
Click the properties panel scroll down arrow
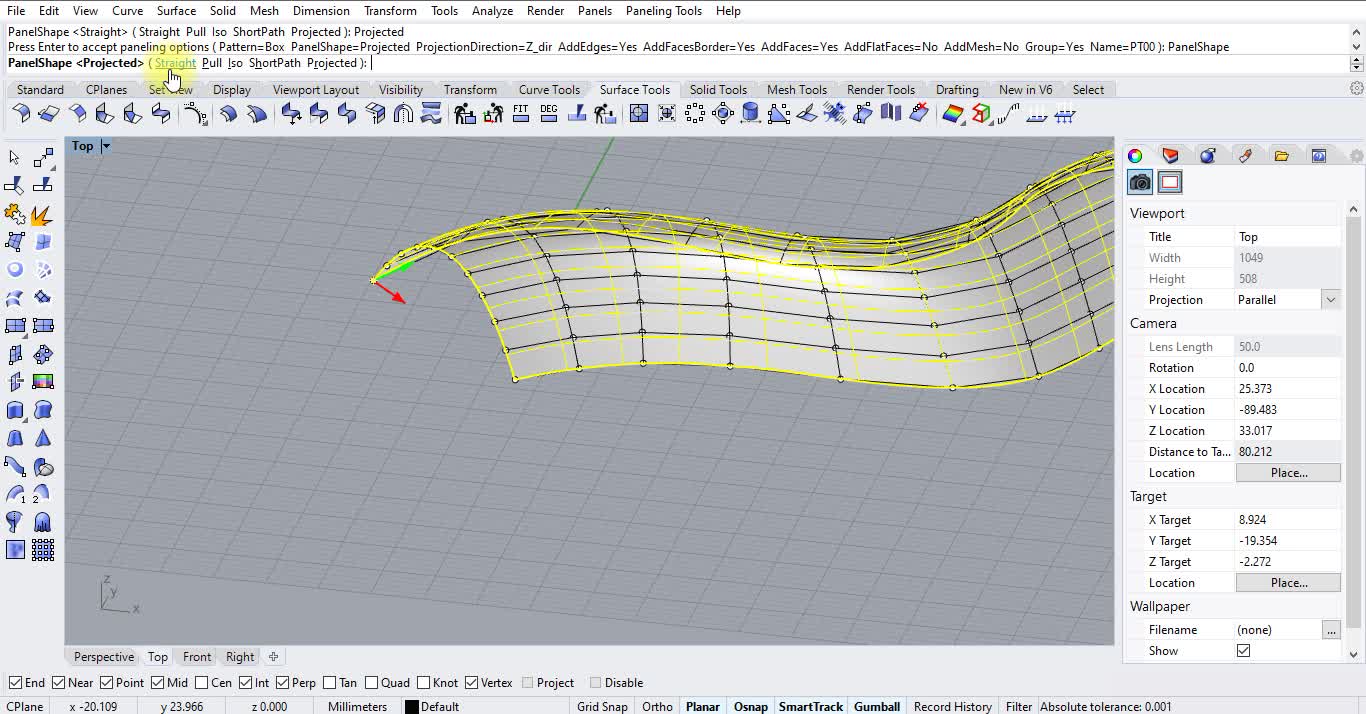(x=1353, y=655)
